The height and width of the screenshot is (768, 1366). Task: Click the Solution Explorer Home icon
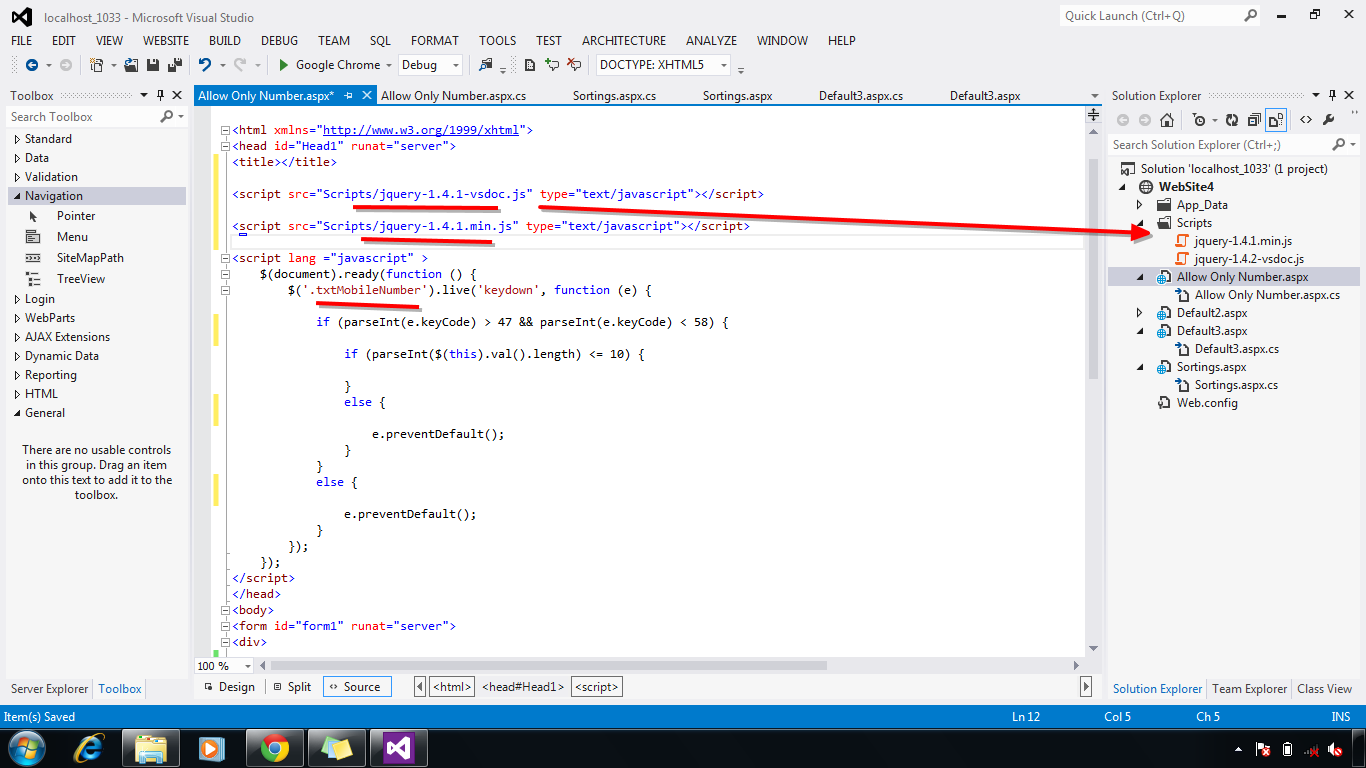(x=1167, y=120)
